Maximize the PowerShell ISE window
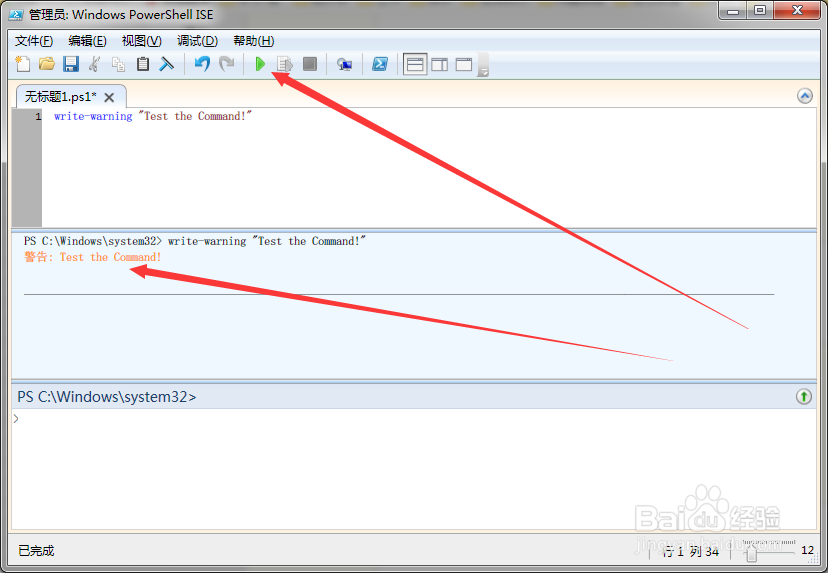 pos(760,11)
